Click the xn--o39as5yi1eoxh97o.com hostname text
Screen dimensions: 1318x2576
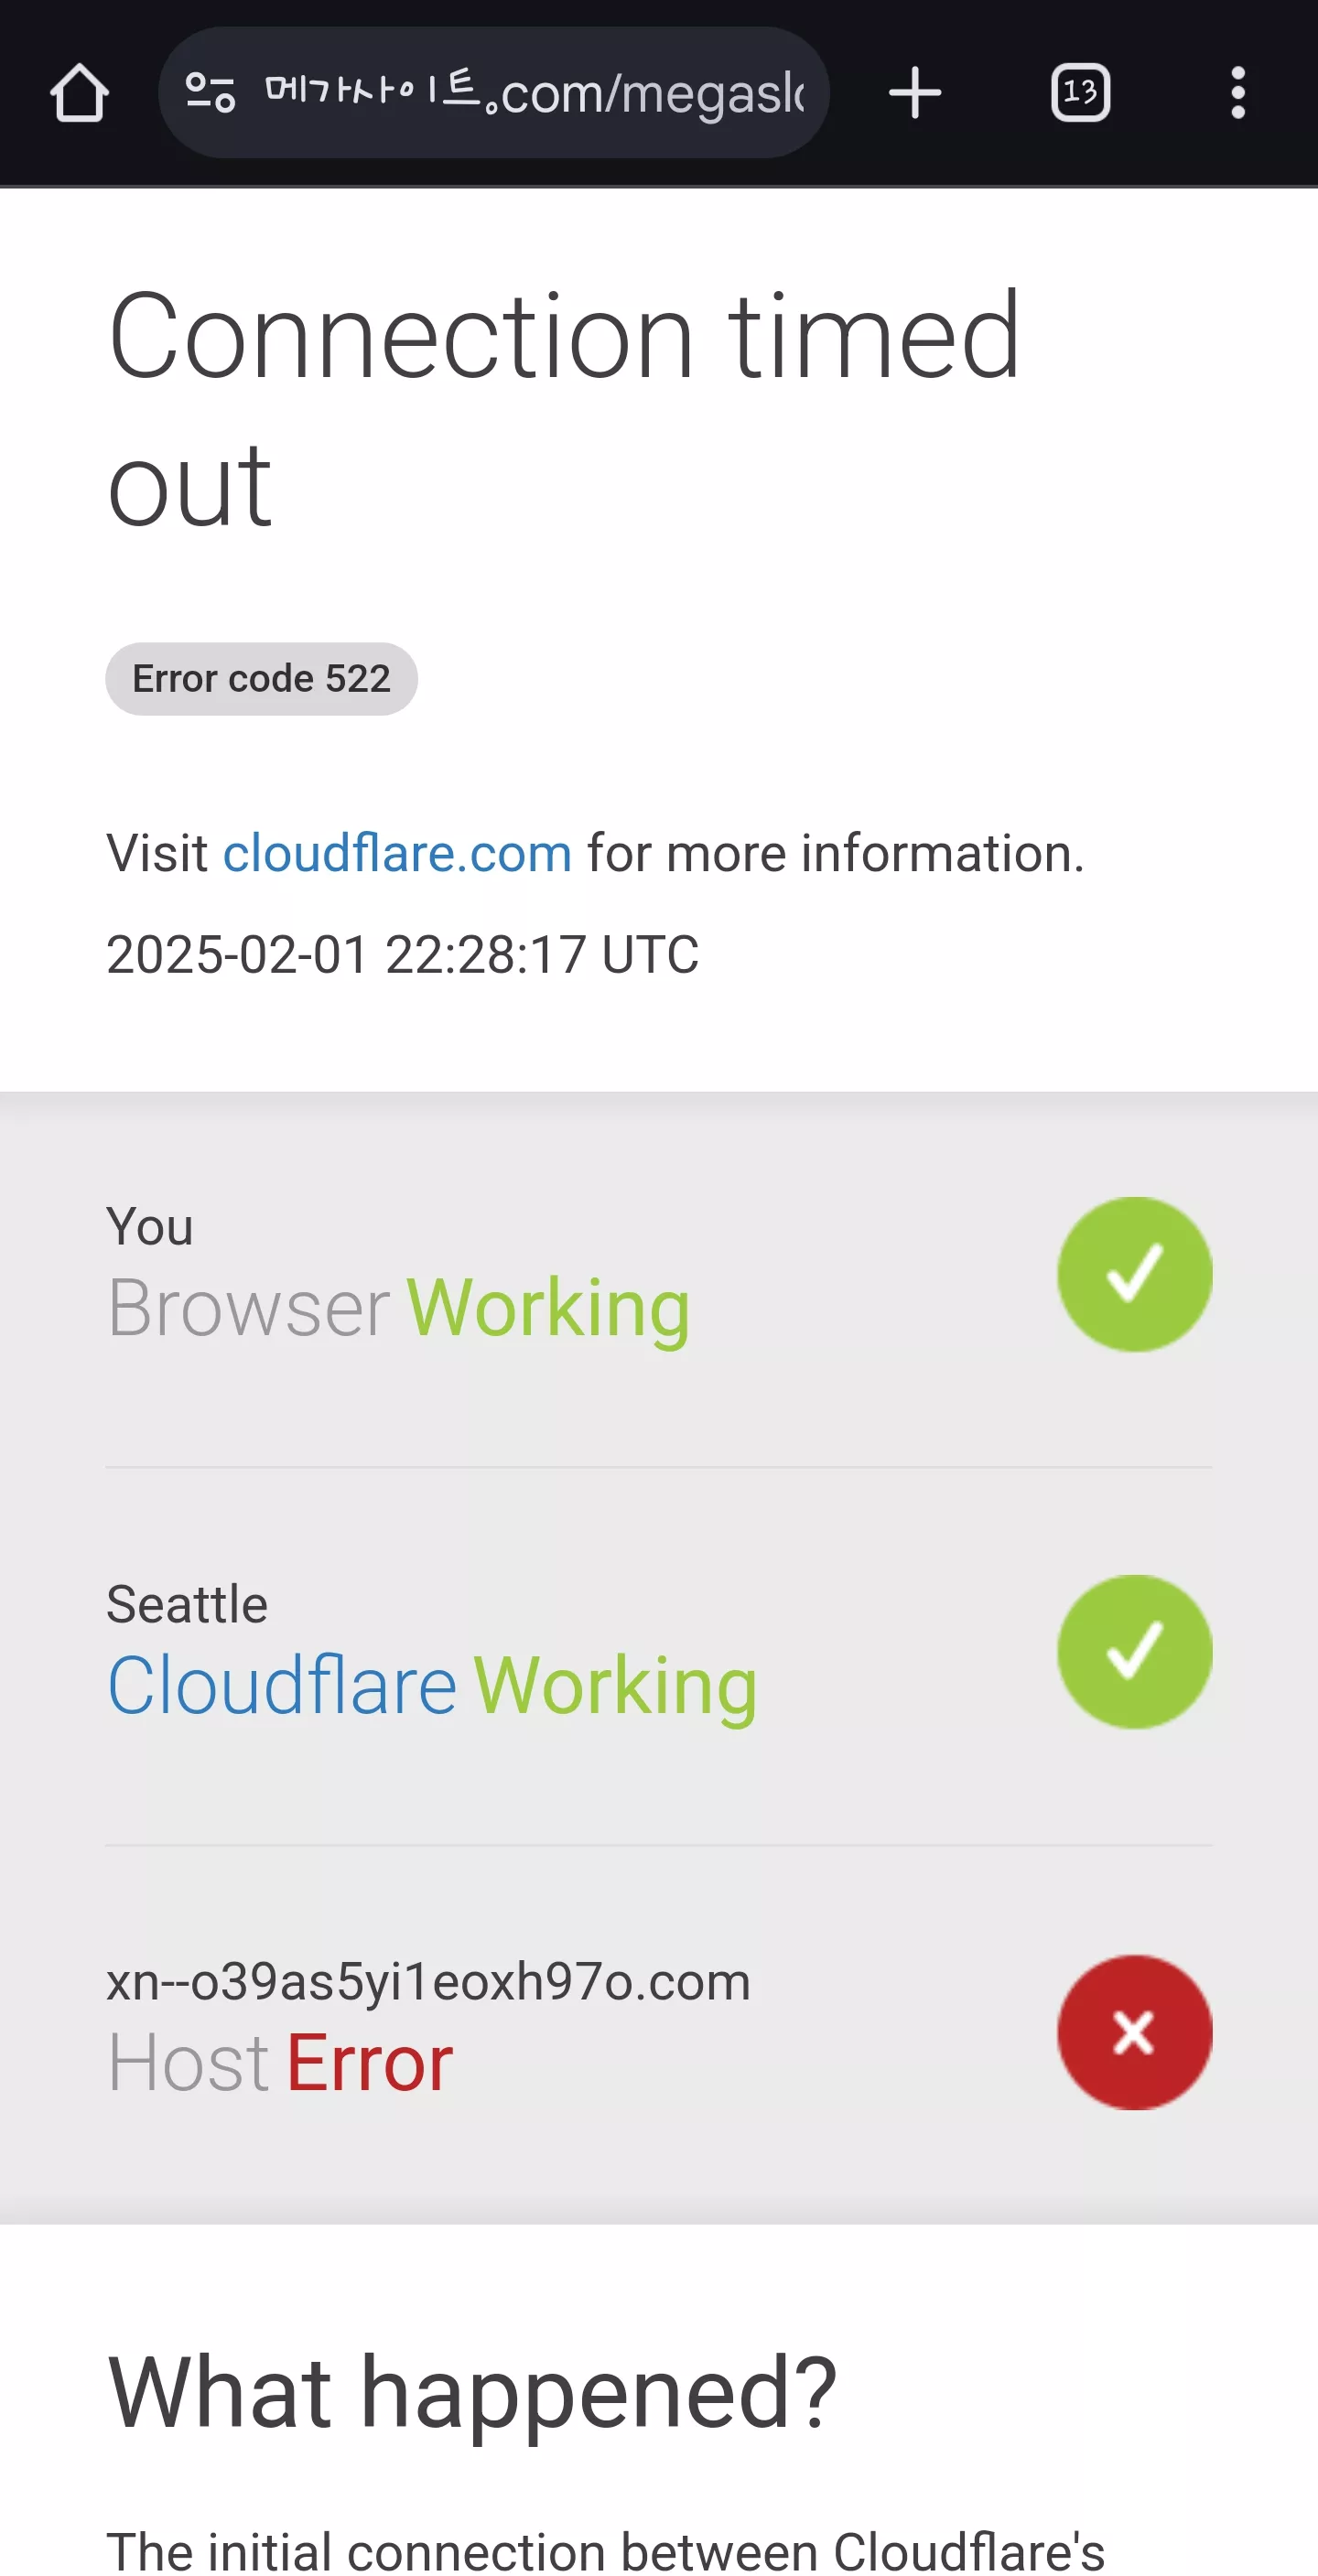pos(428,1981)
